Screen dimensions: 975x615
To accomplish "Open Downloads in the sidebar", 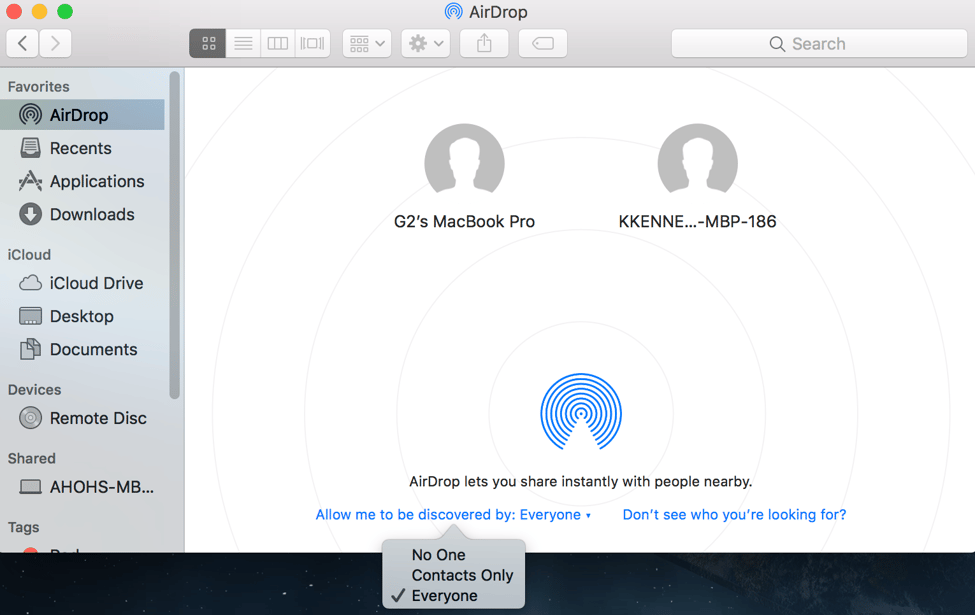I will point(82,214).
